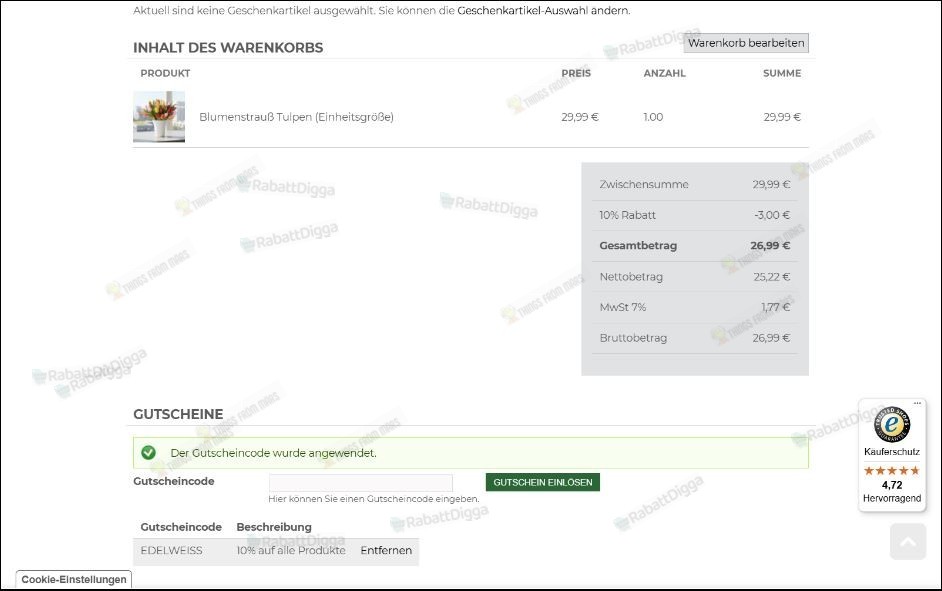Click the Käuferschutz label in widget
The image size is (942, 591).
tap(892, 452)
